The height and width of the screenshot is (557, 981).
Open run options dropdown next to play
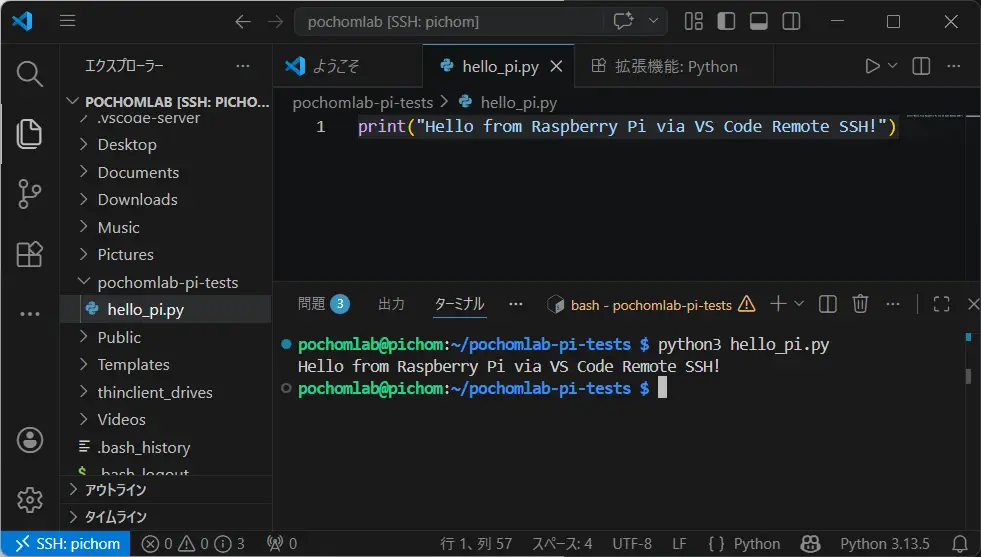(x=893, y=66)
